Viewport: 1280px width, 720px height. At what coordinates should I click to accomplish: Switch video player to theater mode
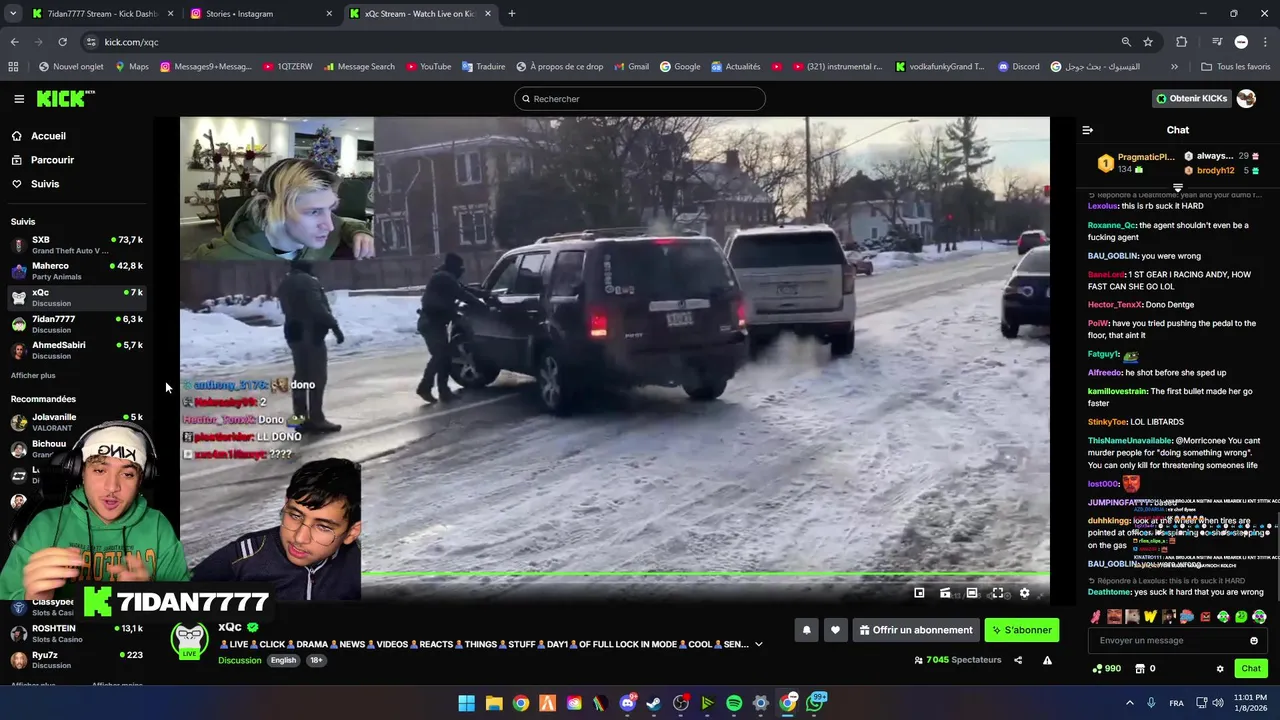point(971,593)
